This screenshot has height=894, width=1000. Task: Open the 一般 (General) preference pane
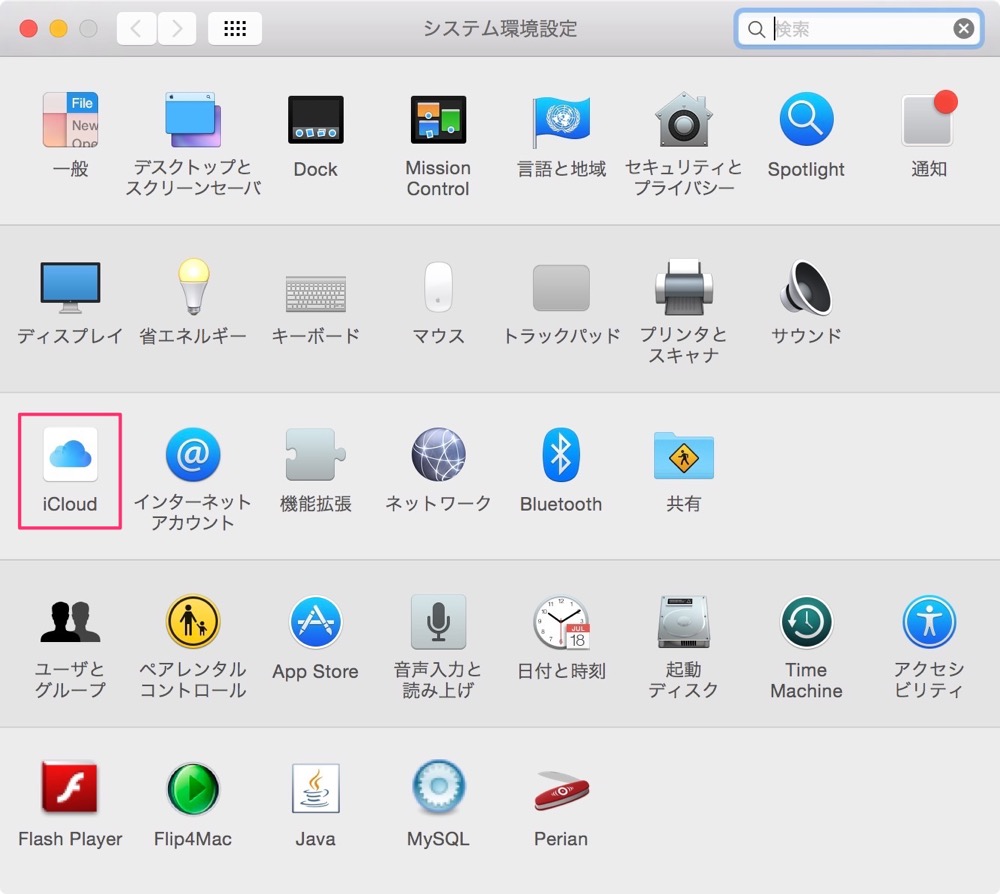pyautogui.click(x=70, y=120)
